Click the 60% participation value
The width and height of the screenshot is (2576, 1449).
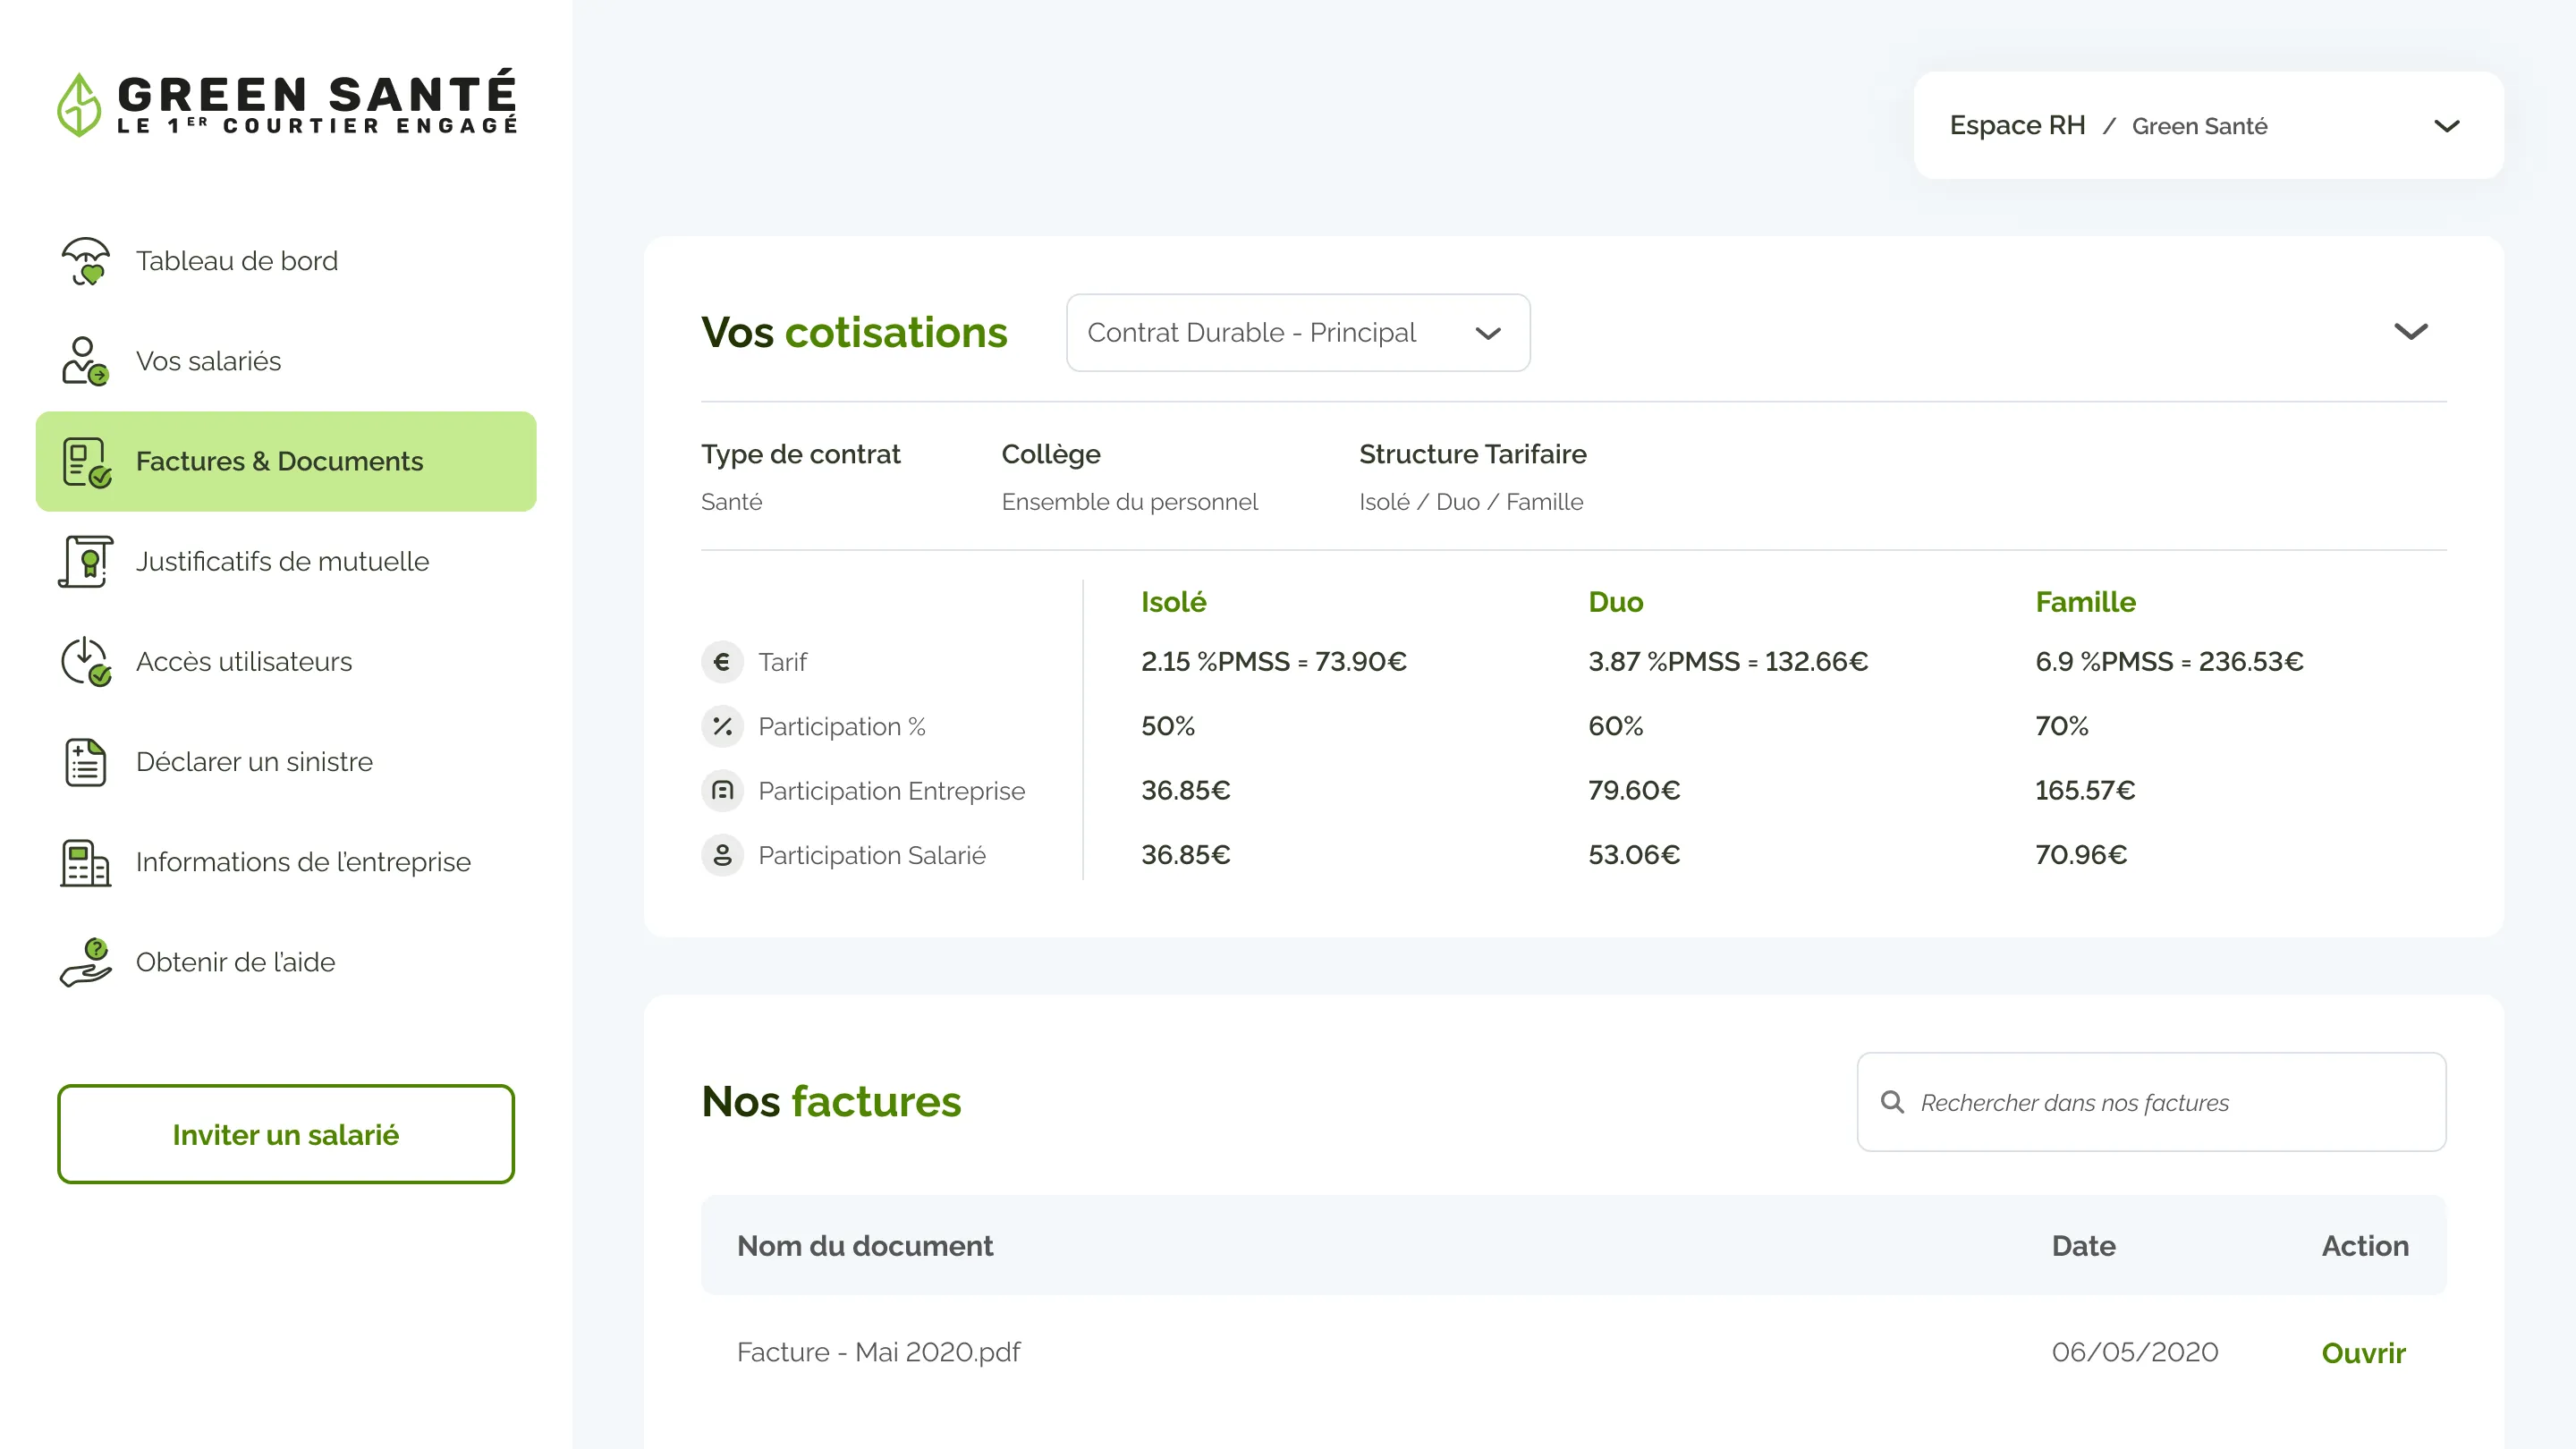[x=1616, y=726]
